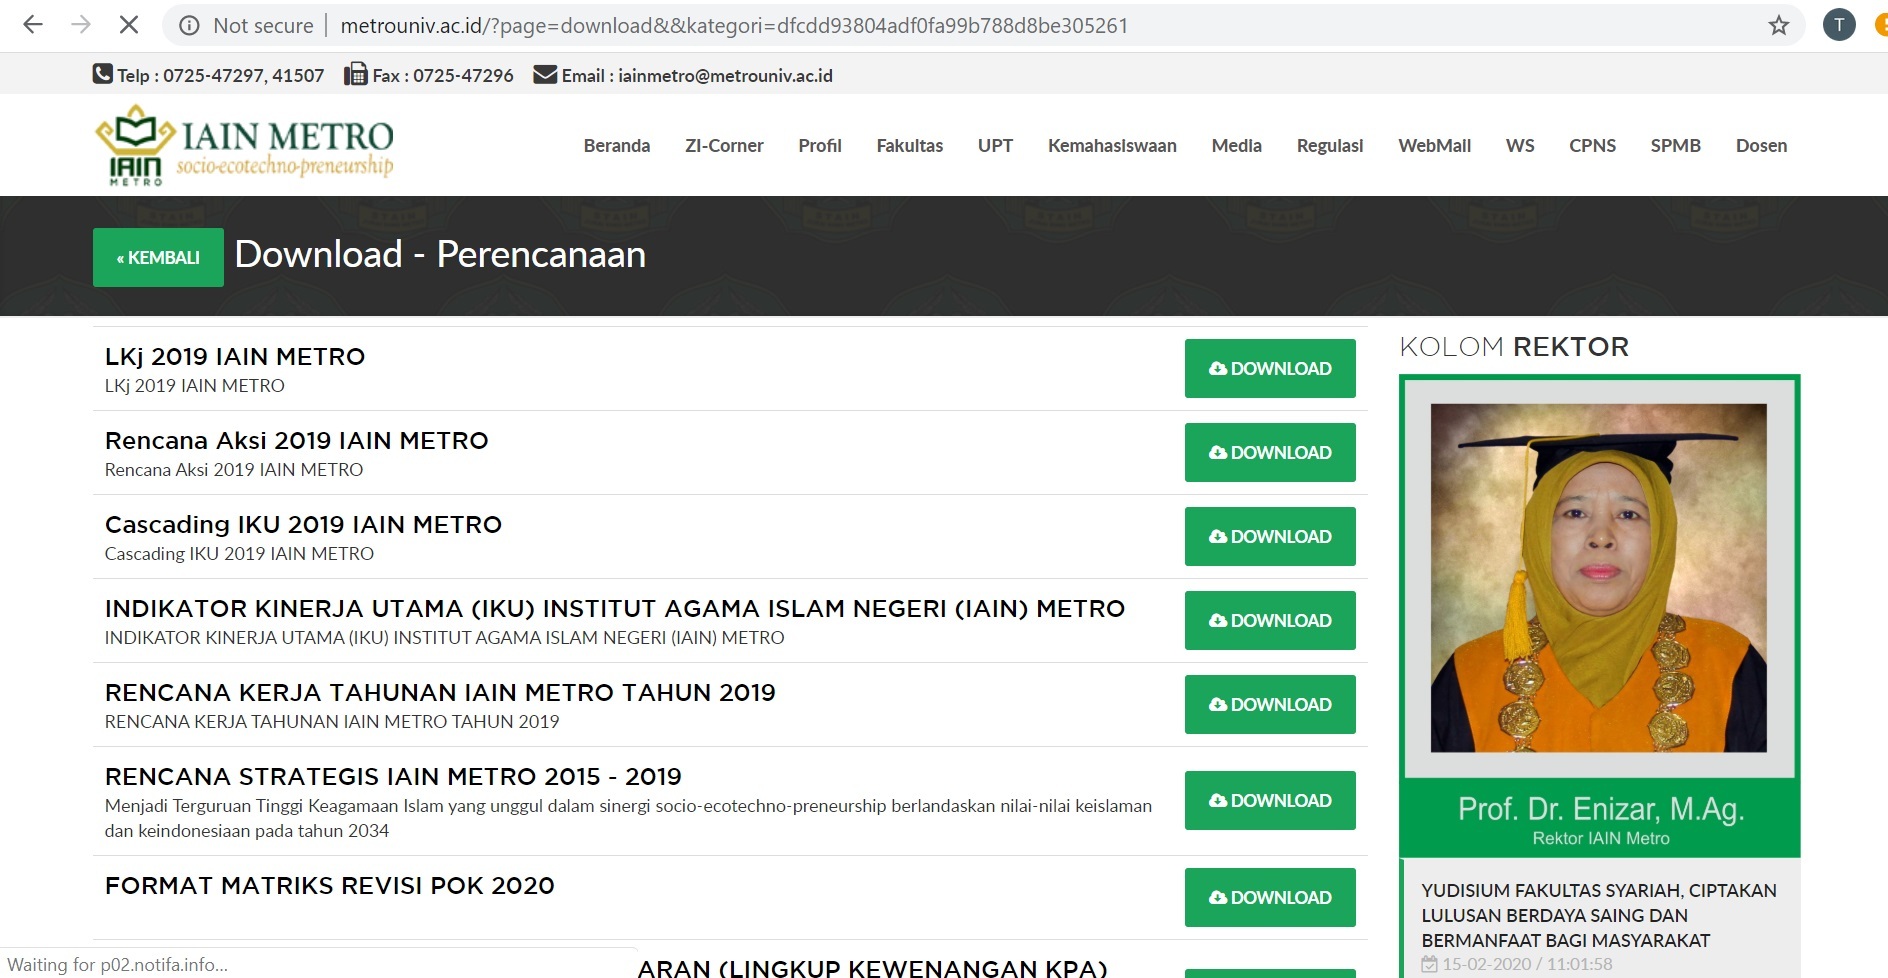Open the SPMB navigation item
This screenshot has height=978, width=1888.
[x=1675, y=145]
